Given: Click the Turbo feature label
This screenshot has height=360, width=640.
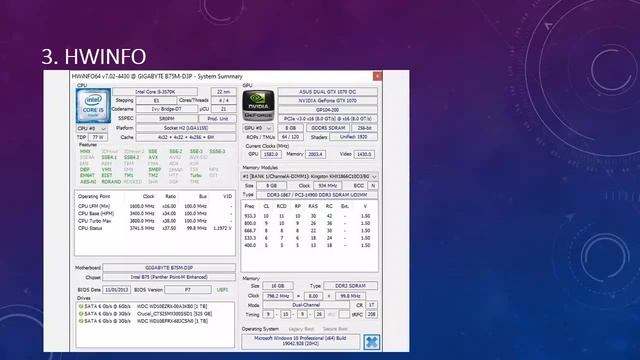Looking at the screenshot, I should (196, 175).
